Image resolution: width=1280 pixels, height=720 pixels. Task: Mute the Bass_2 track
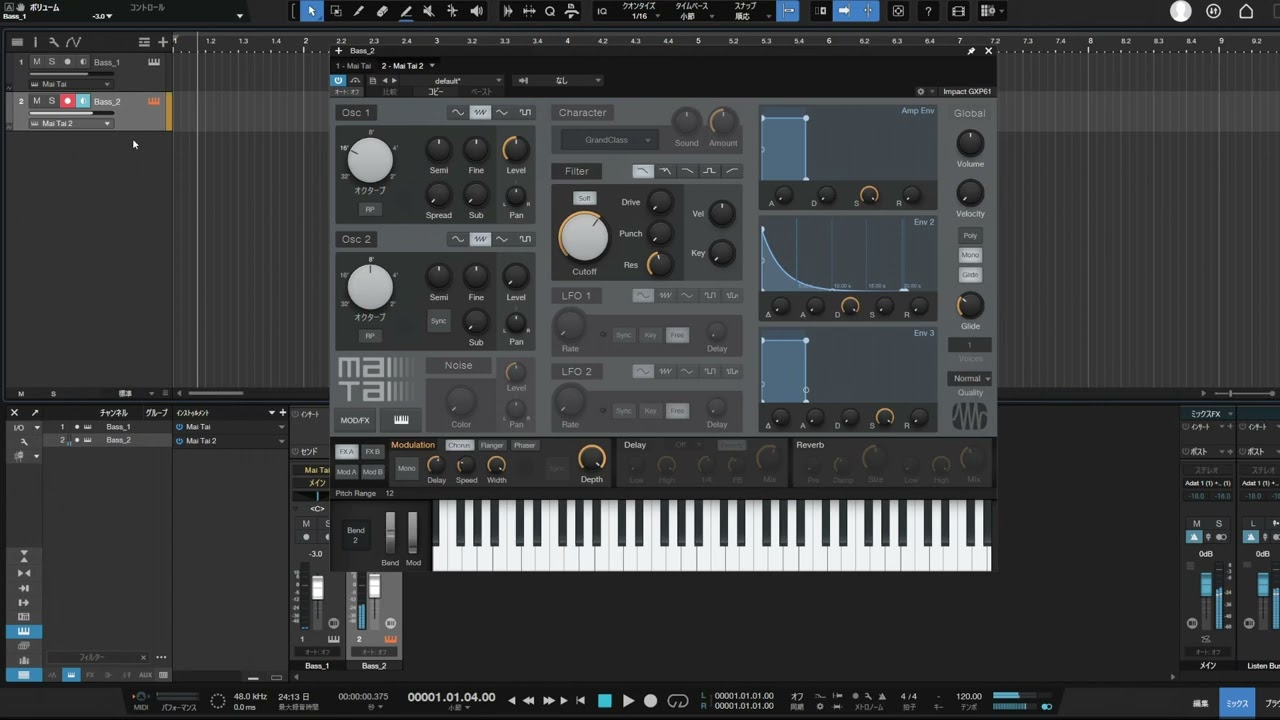click(x=37, y=101)
